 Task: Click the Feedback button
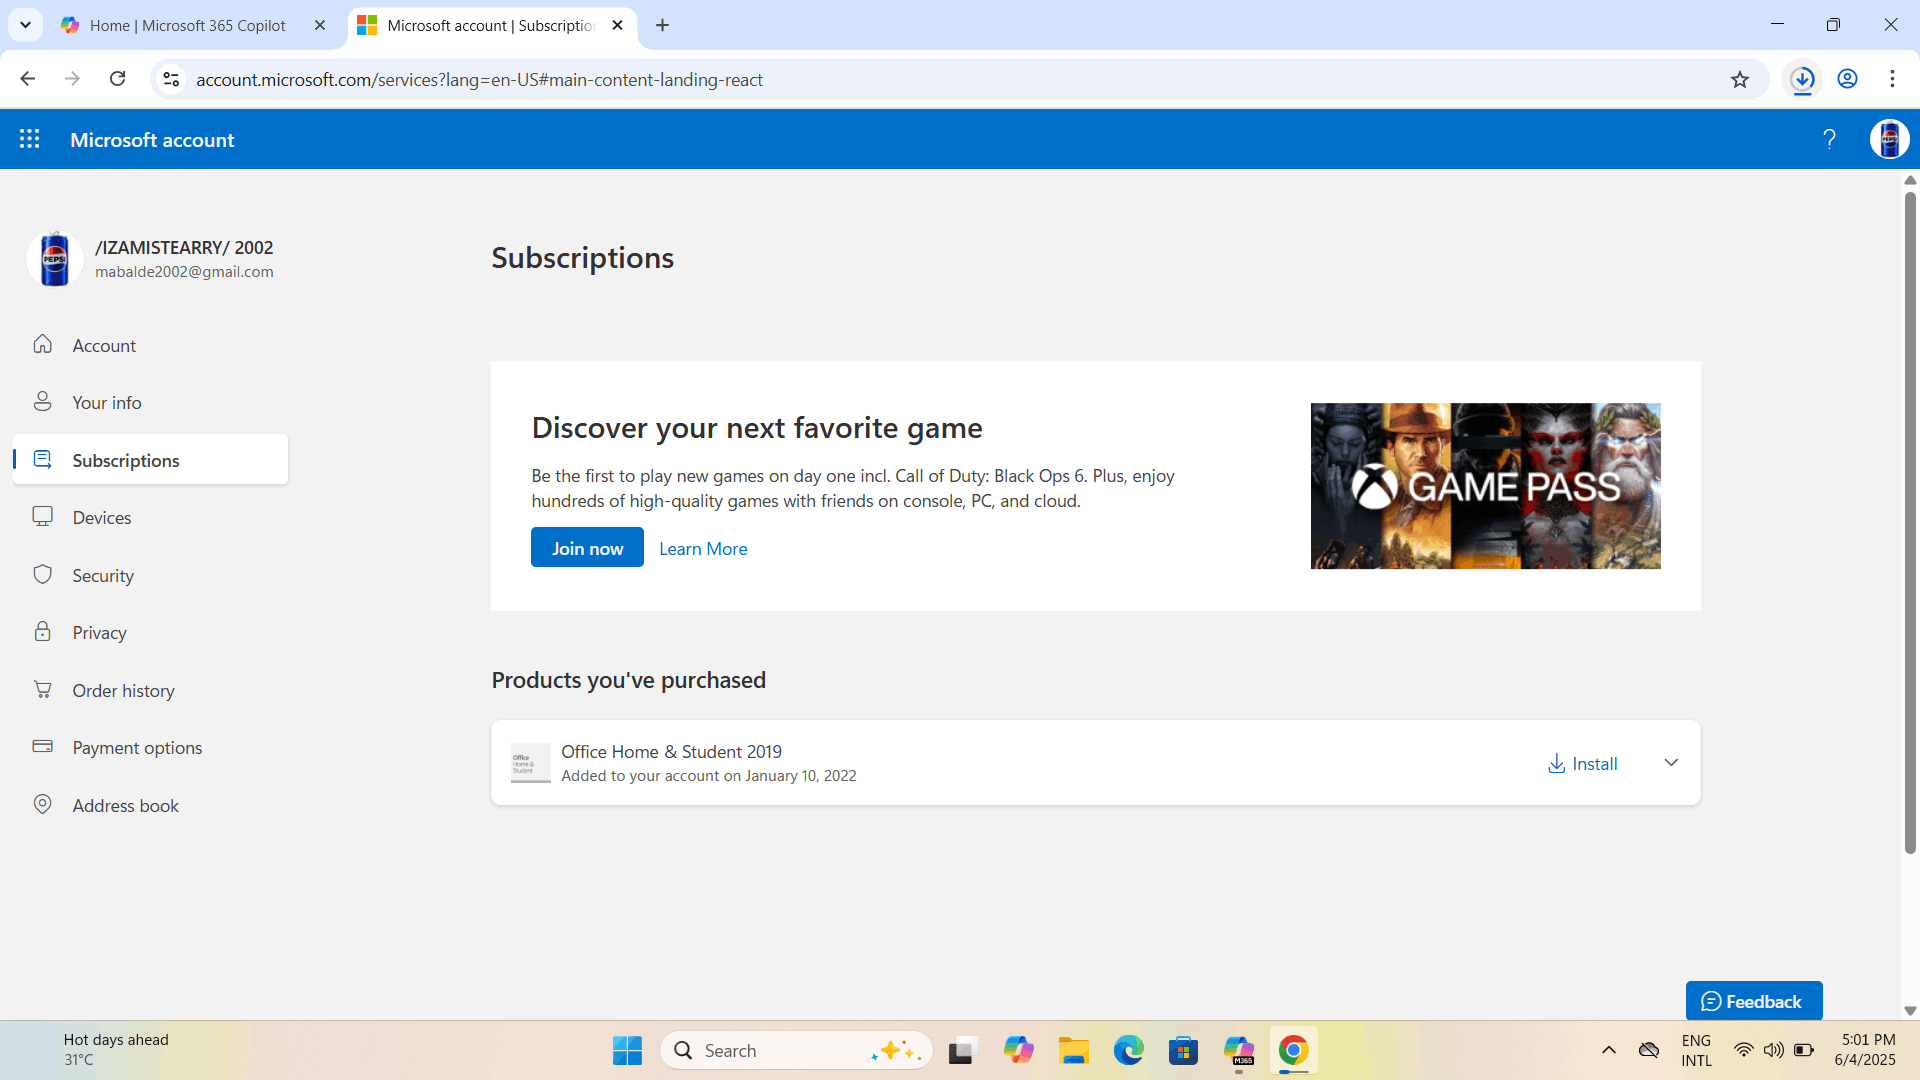pyautogui.click(x=1753, y=1001)
